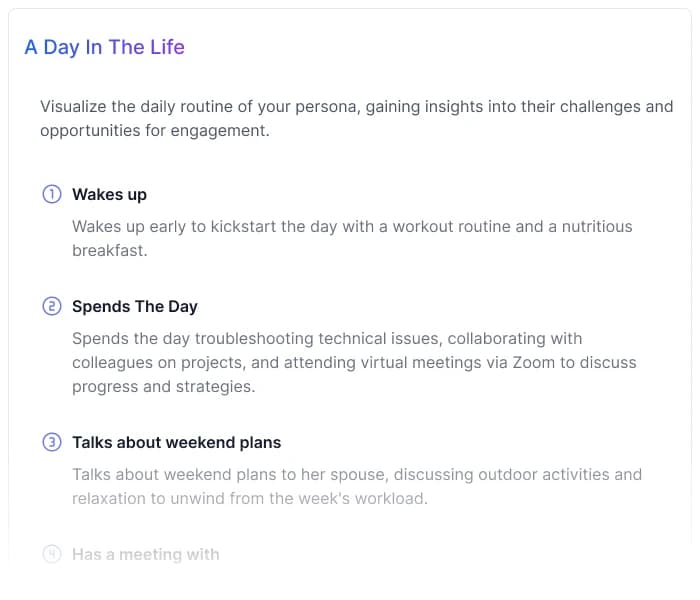Click the word "Zoom" in step two

[x=533, y=362]
